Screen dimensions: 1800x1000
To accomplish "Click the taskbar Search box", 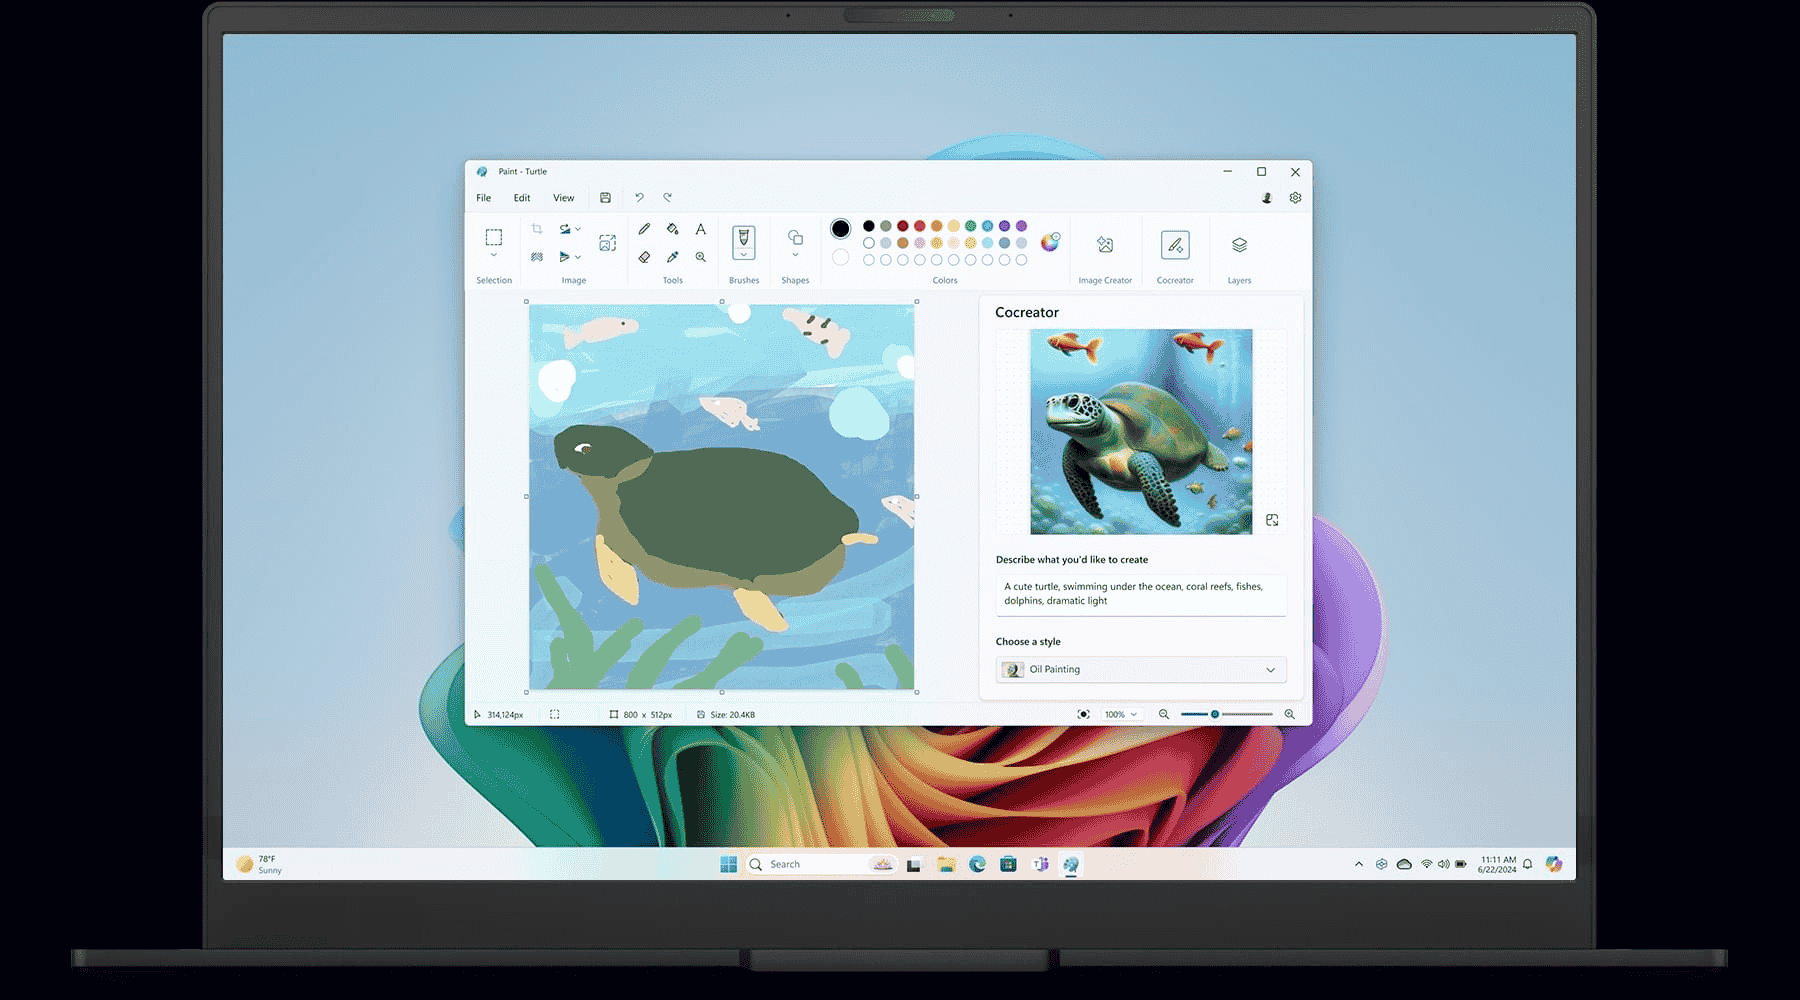I will (821, 864).
